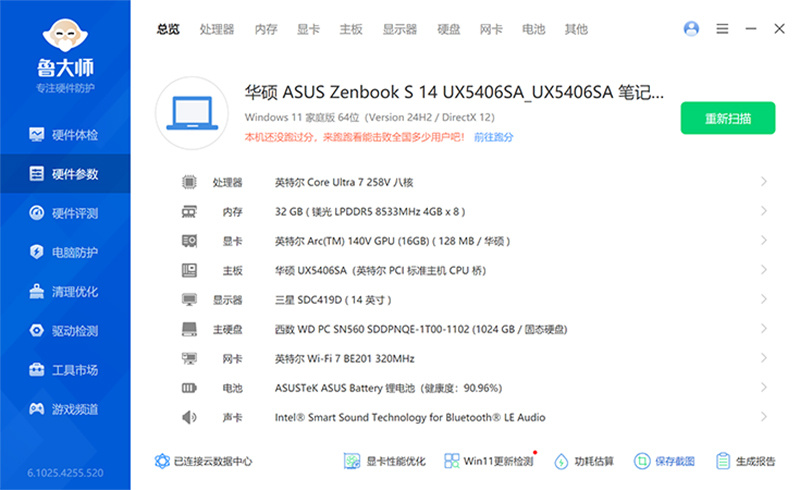Click Intel Smart Sound Technology text
The image size is (800, 490).
410,418
